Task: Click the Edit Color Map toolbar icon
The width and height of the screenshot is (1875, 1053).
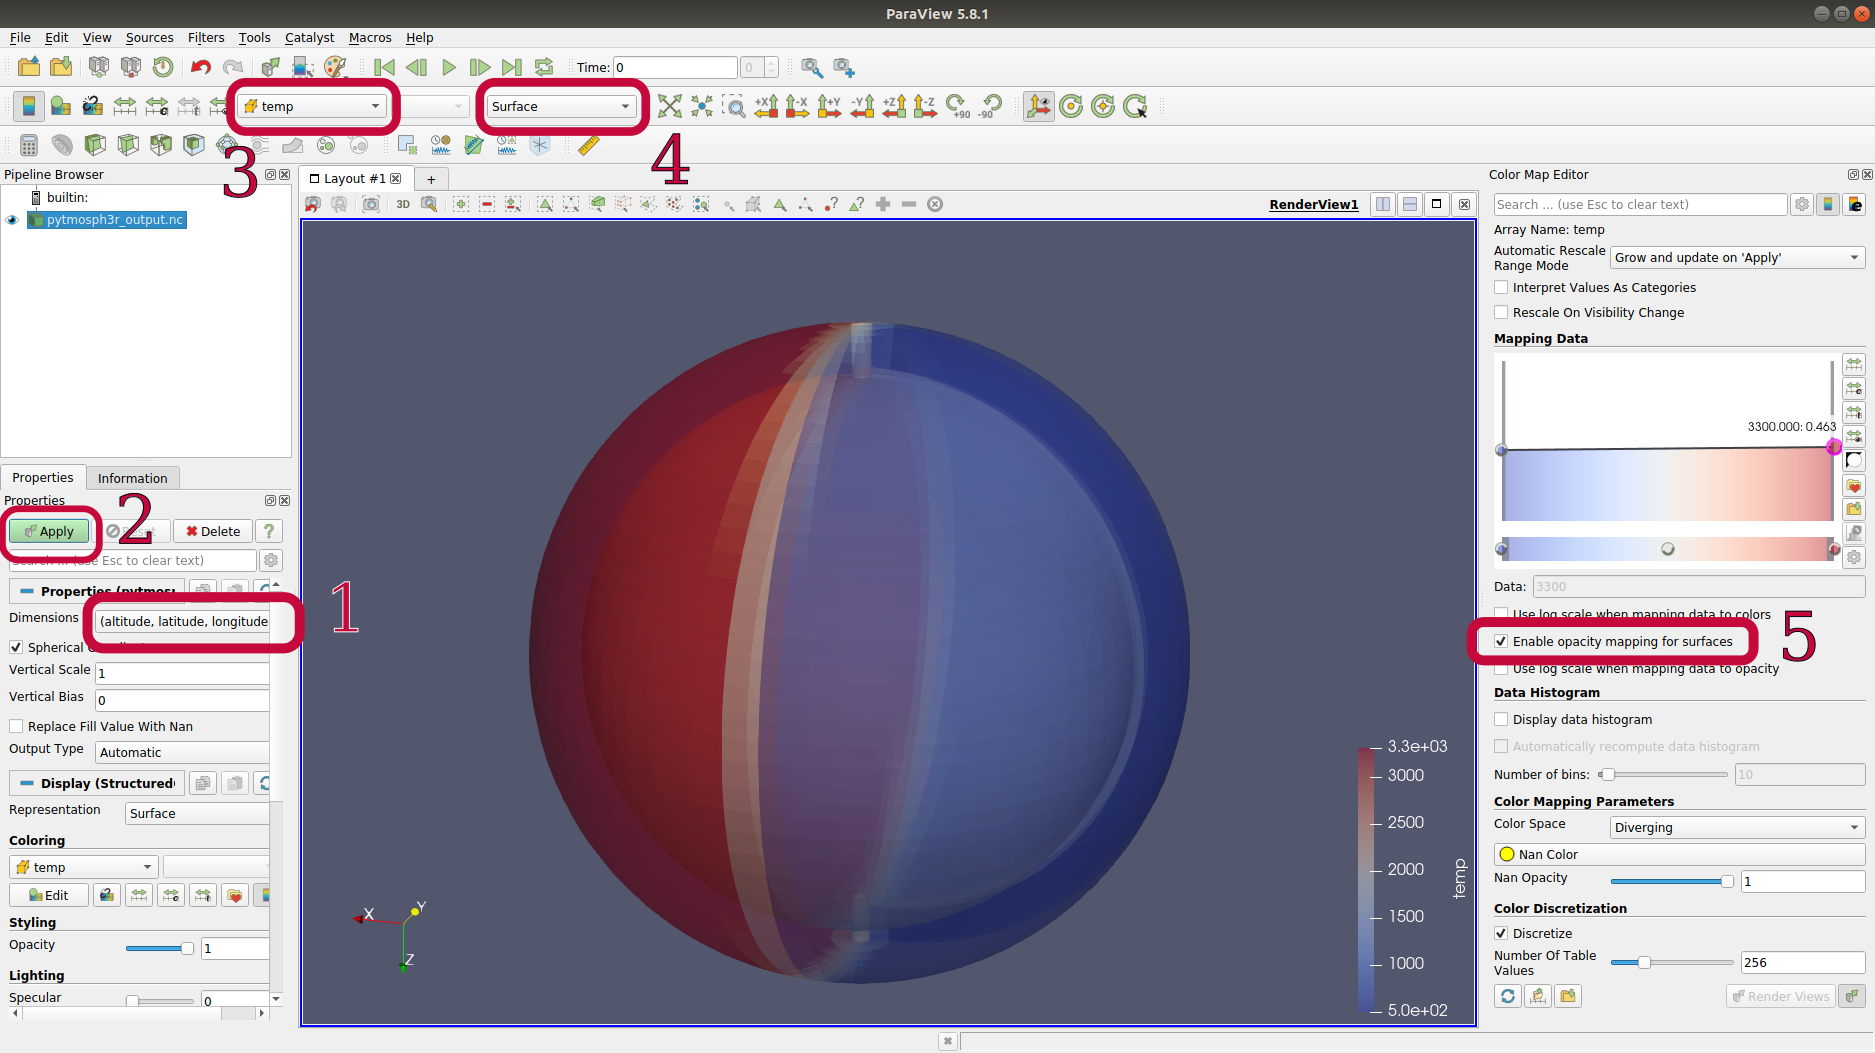Action: point(60,106)
